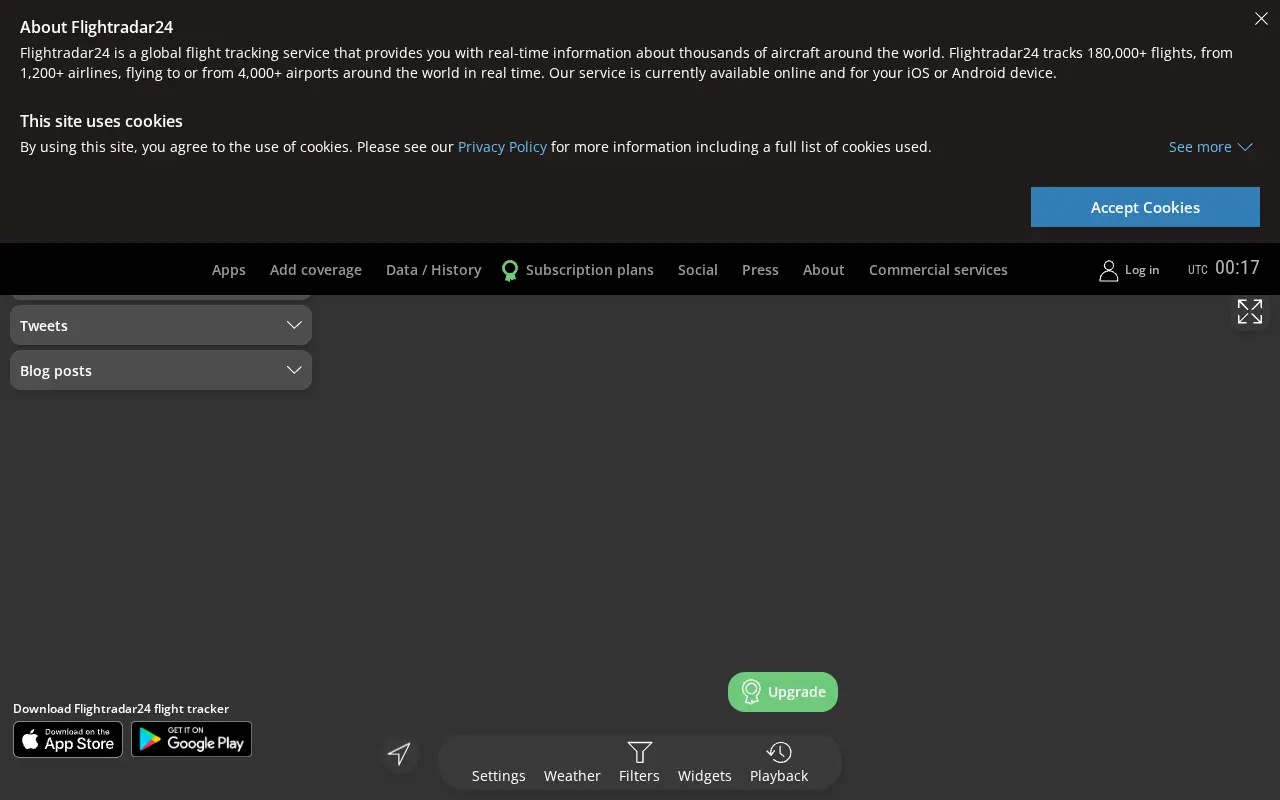Click the "This site uses cookies" heading
This screenshot has height=800, width=1280.
point(101,121)
